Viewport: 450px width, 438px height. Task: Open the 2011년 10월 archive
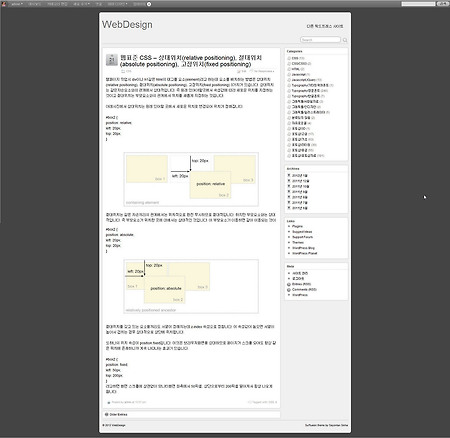[x=300, y=186]
